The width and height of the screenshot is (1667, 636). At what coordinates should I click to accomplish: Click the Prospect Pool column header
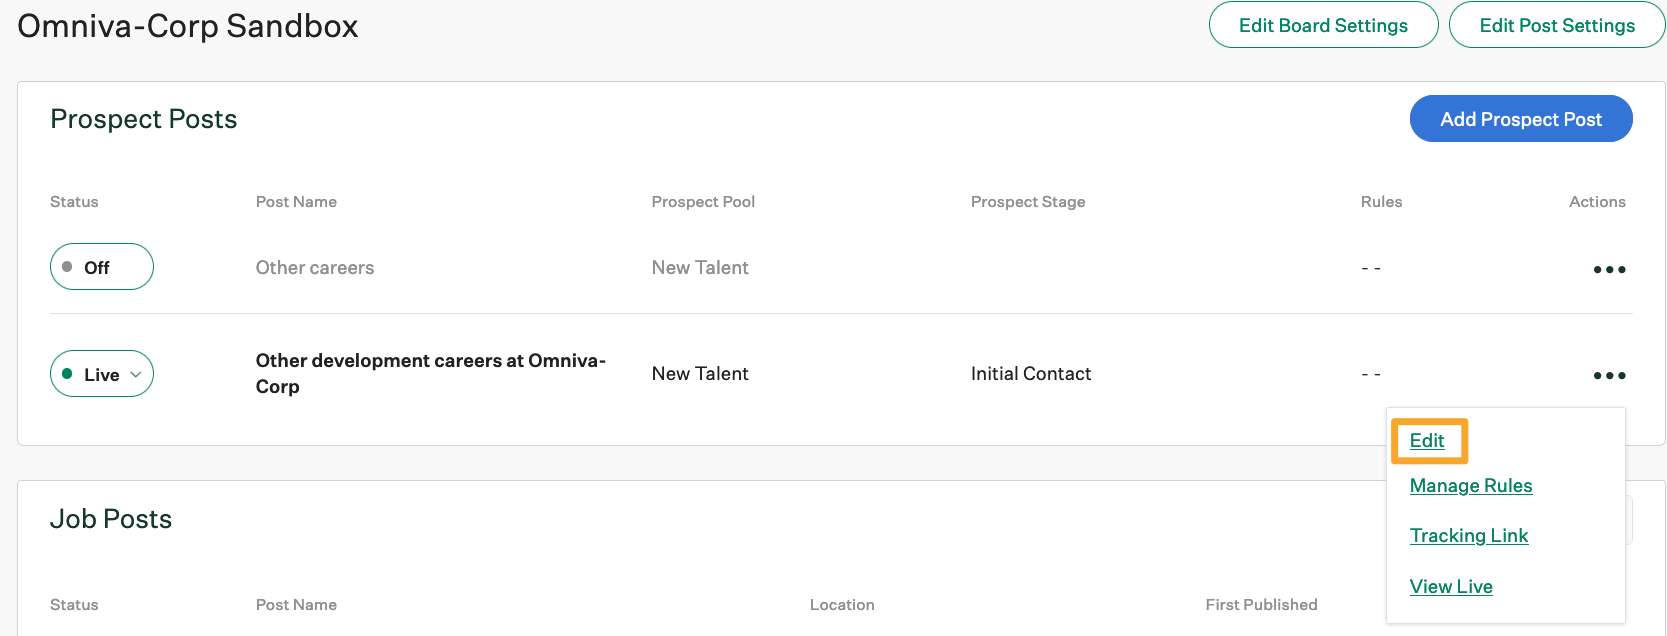[703, 201]
